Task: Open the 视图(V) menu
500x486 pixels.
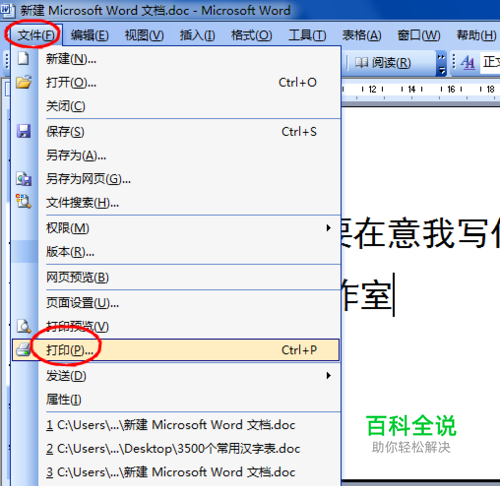Action: [144, 35]
